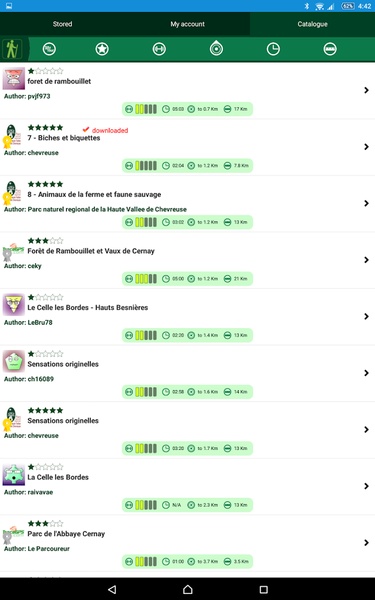Sort routes by length icon

coord(330,49)
